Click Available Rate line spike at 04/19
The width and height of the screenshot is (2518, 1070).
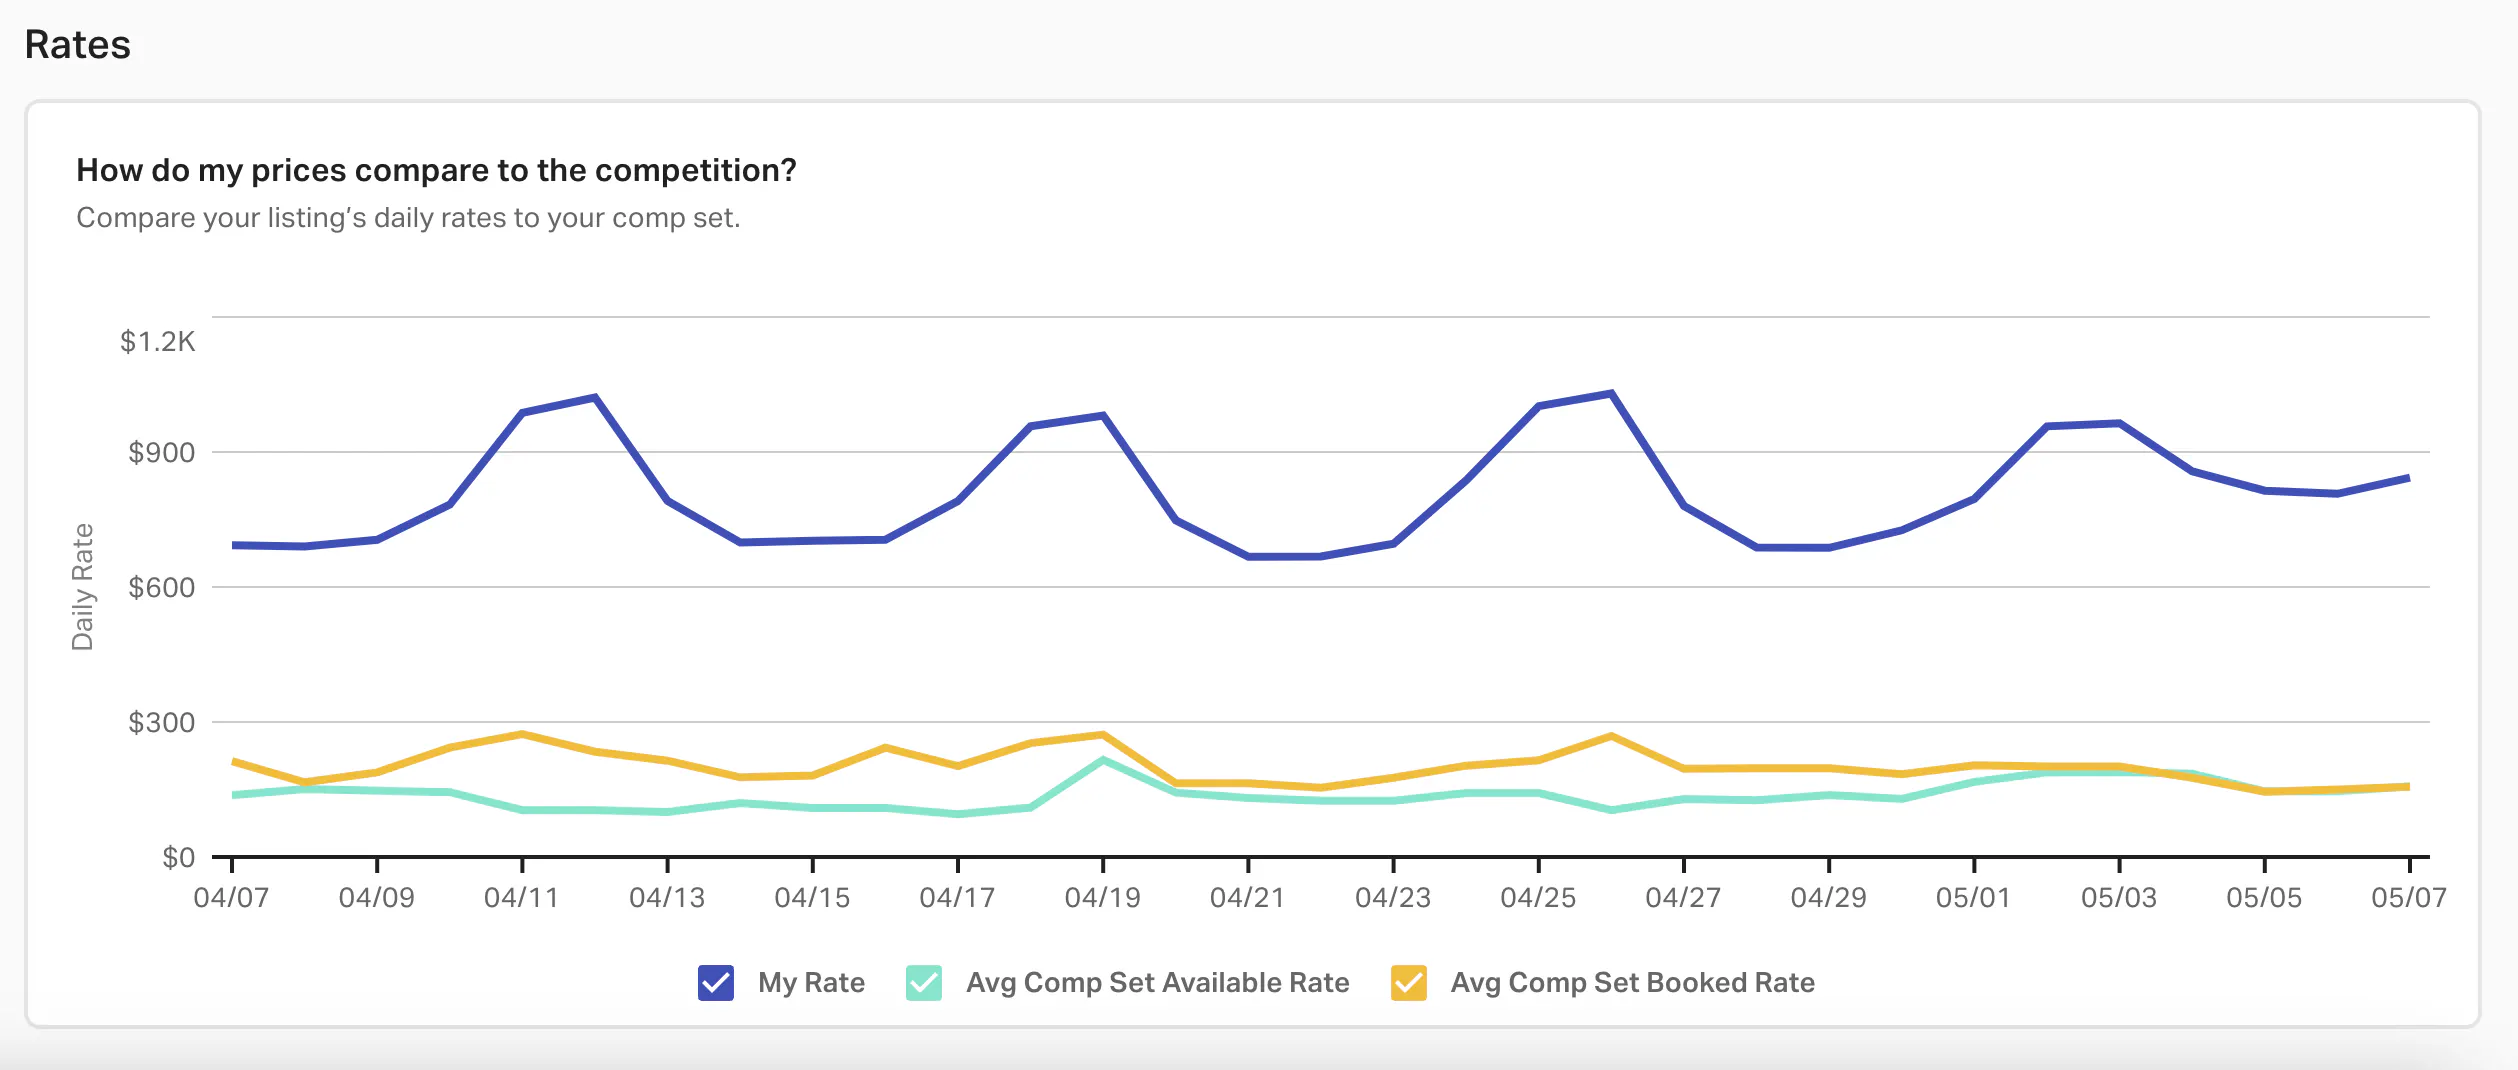(x=1102, y=761)
